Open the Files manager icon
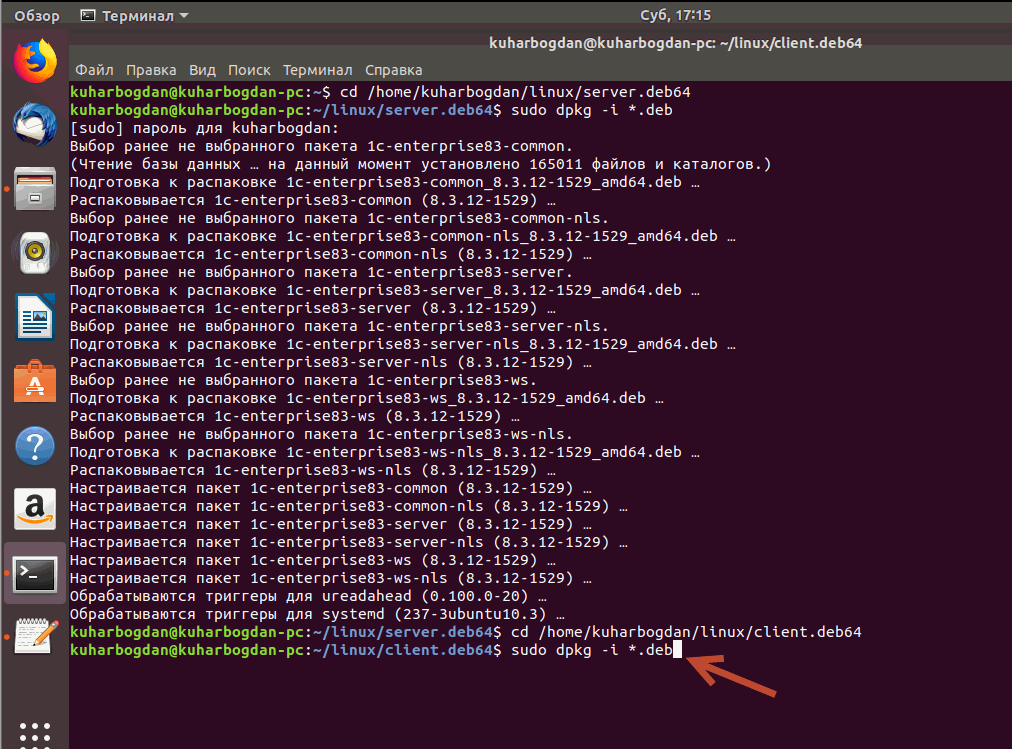 pyautogui.click(x=34, y=189)
